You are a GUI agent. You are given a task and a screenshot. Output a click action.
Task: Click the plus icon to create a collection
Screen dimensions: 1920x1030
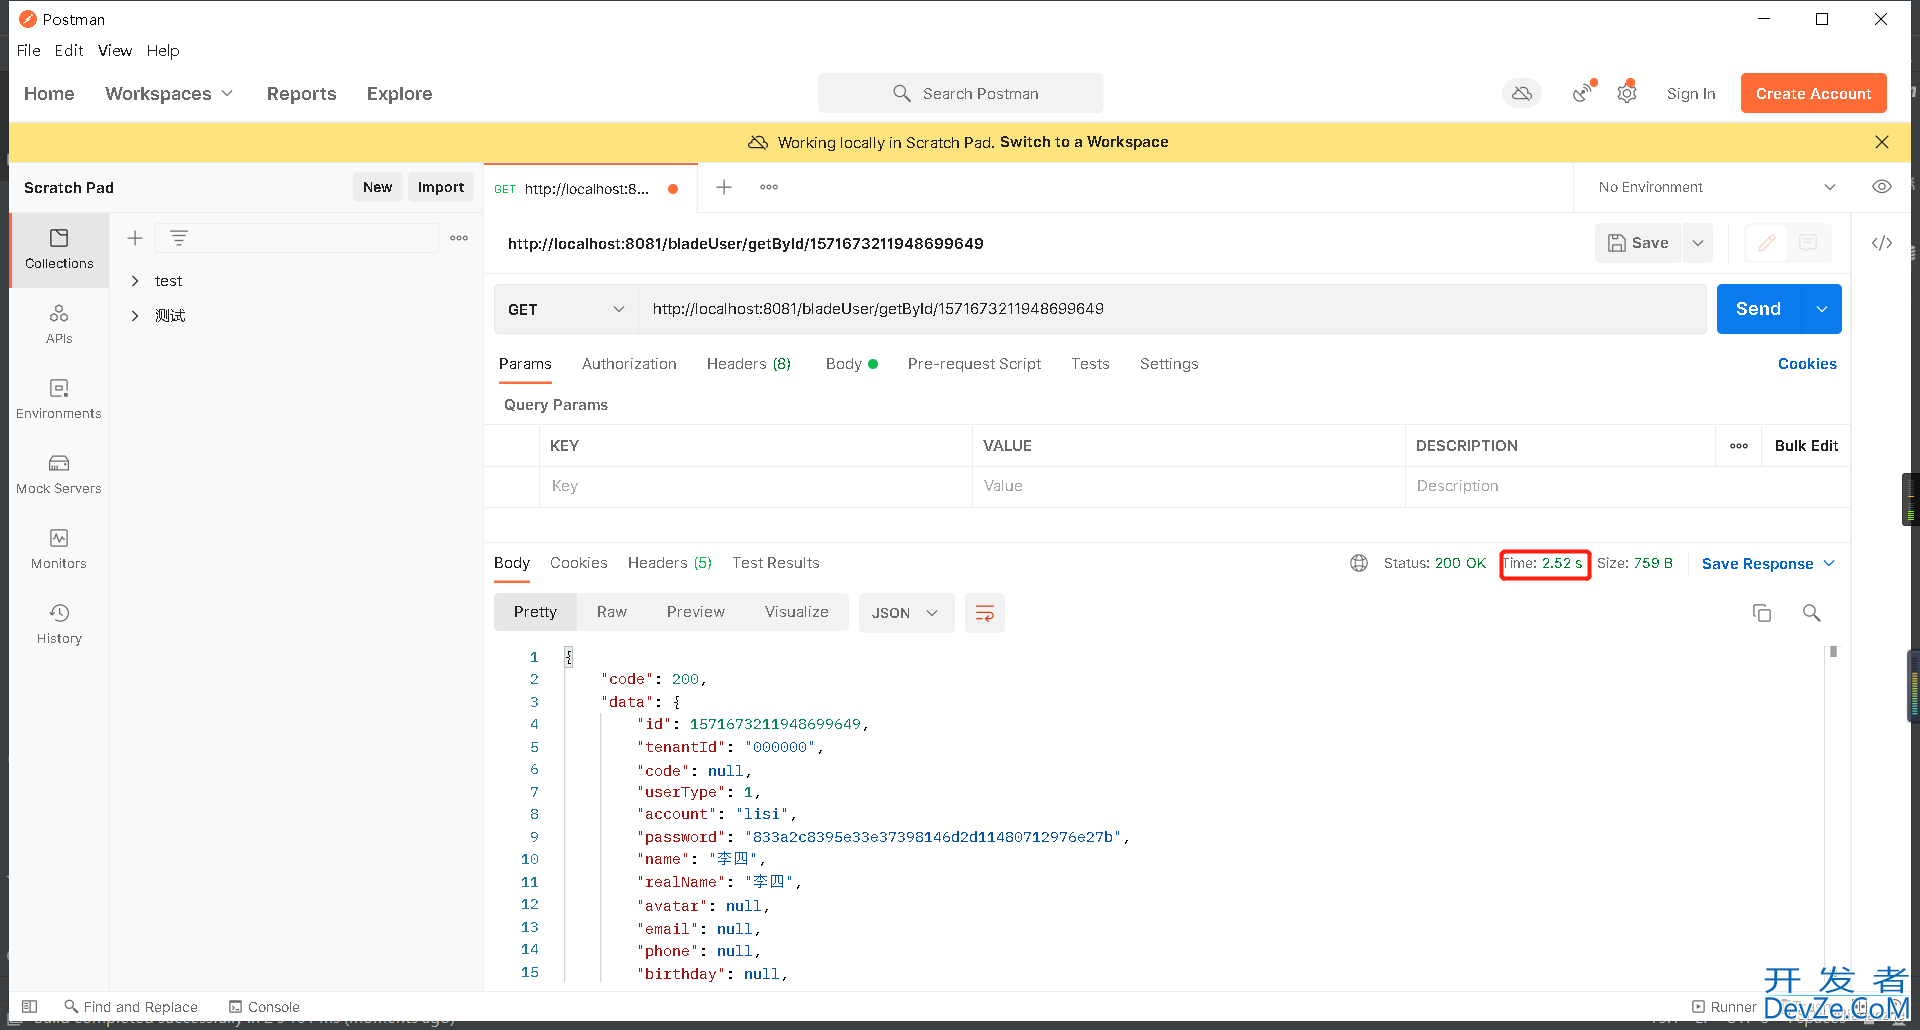click(x=135, y=238)
